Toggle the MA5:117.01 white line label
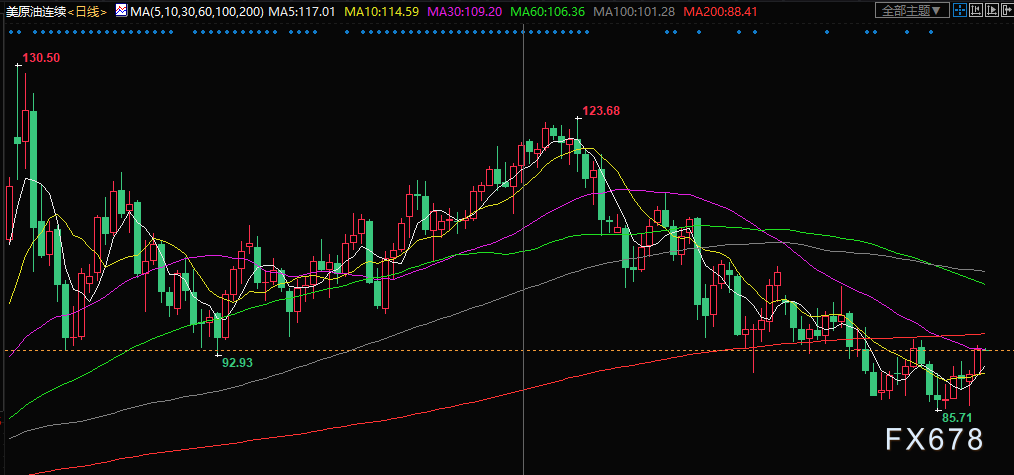Screen dimensions: 1014x475 click(301, 11)
